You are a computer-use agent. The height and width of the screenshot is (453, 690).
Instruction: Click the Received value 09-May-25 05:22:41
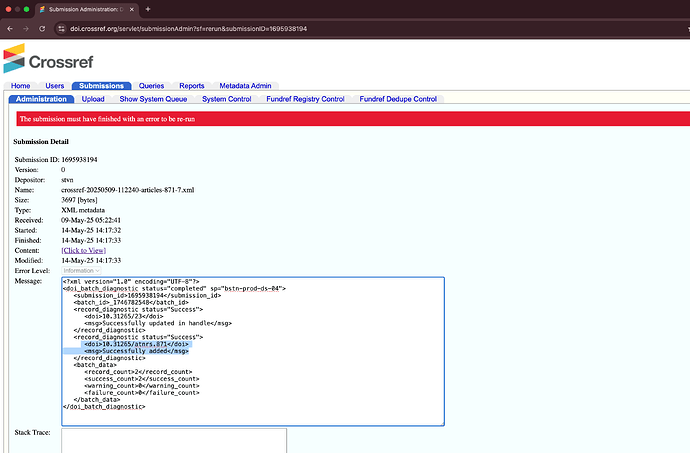click(x=91, y=221)
